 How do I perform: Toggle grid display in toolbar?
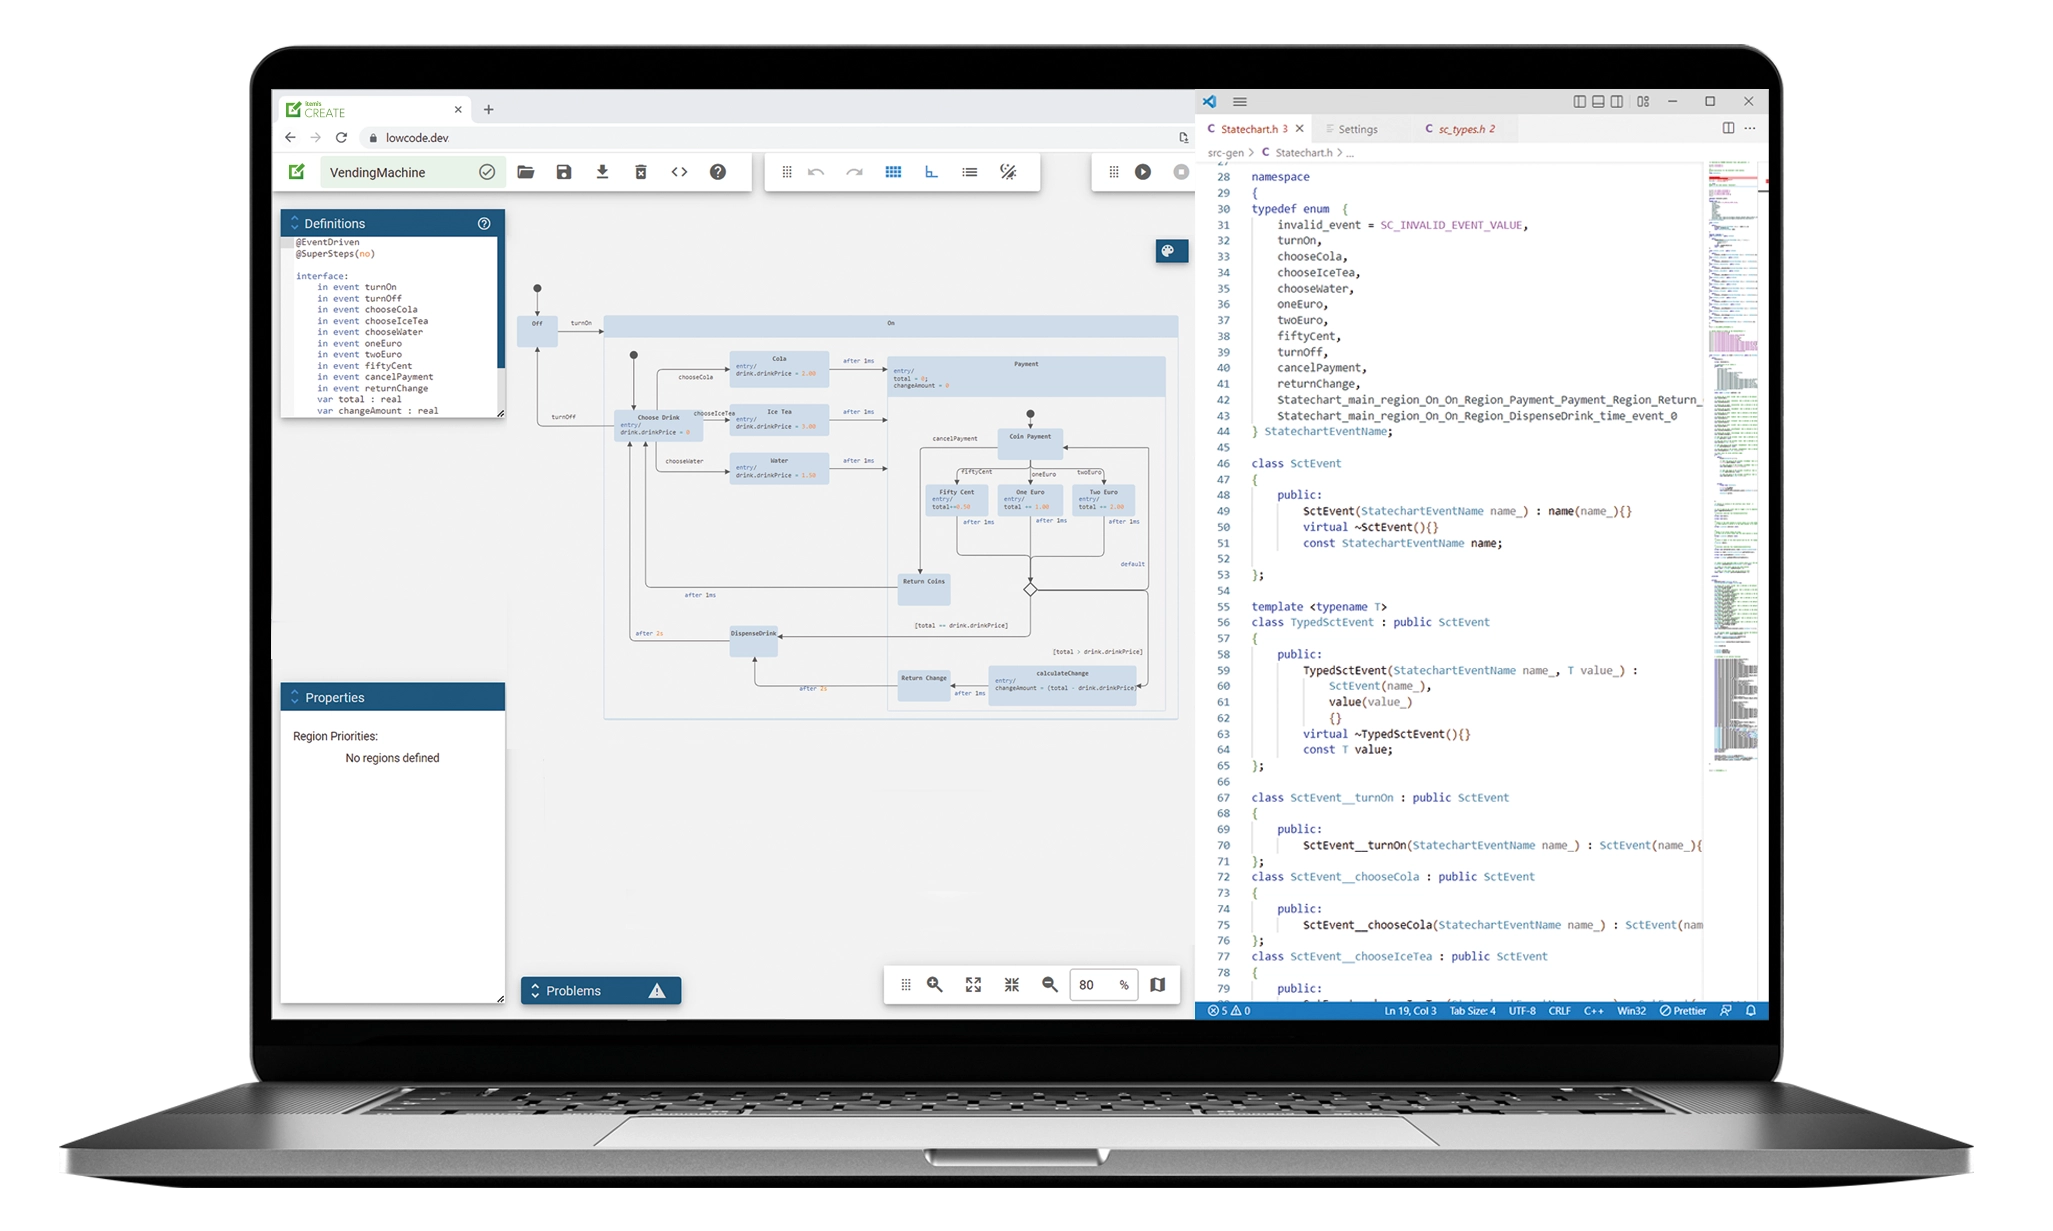[893, 172]
